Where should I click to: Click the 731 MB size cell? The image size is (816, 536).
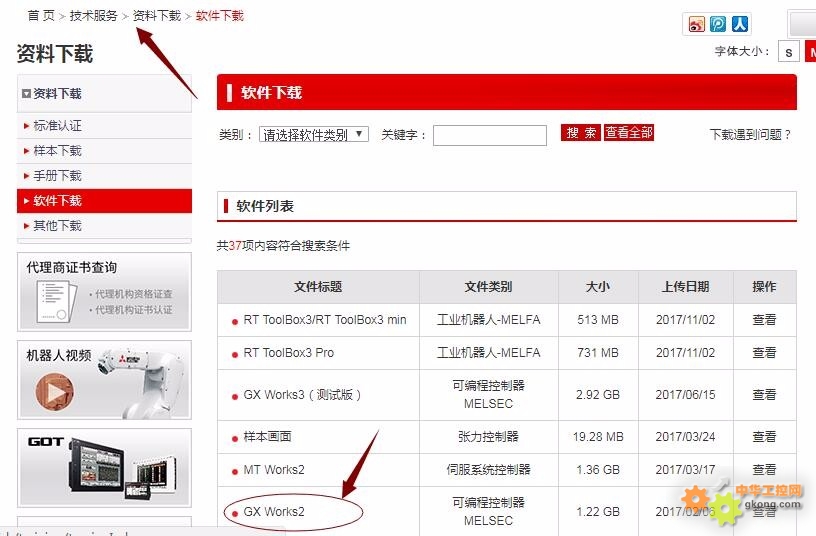tap(598, 353)
